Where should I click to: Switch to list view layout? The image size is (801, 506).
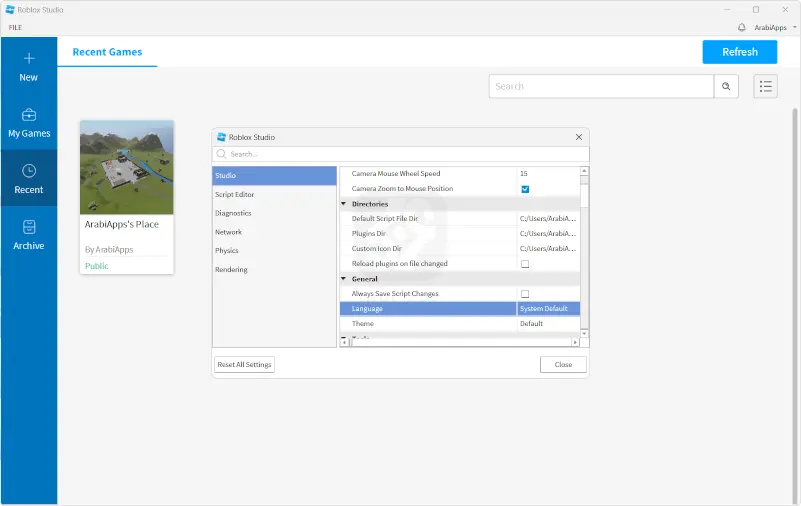[765, 86]
